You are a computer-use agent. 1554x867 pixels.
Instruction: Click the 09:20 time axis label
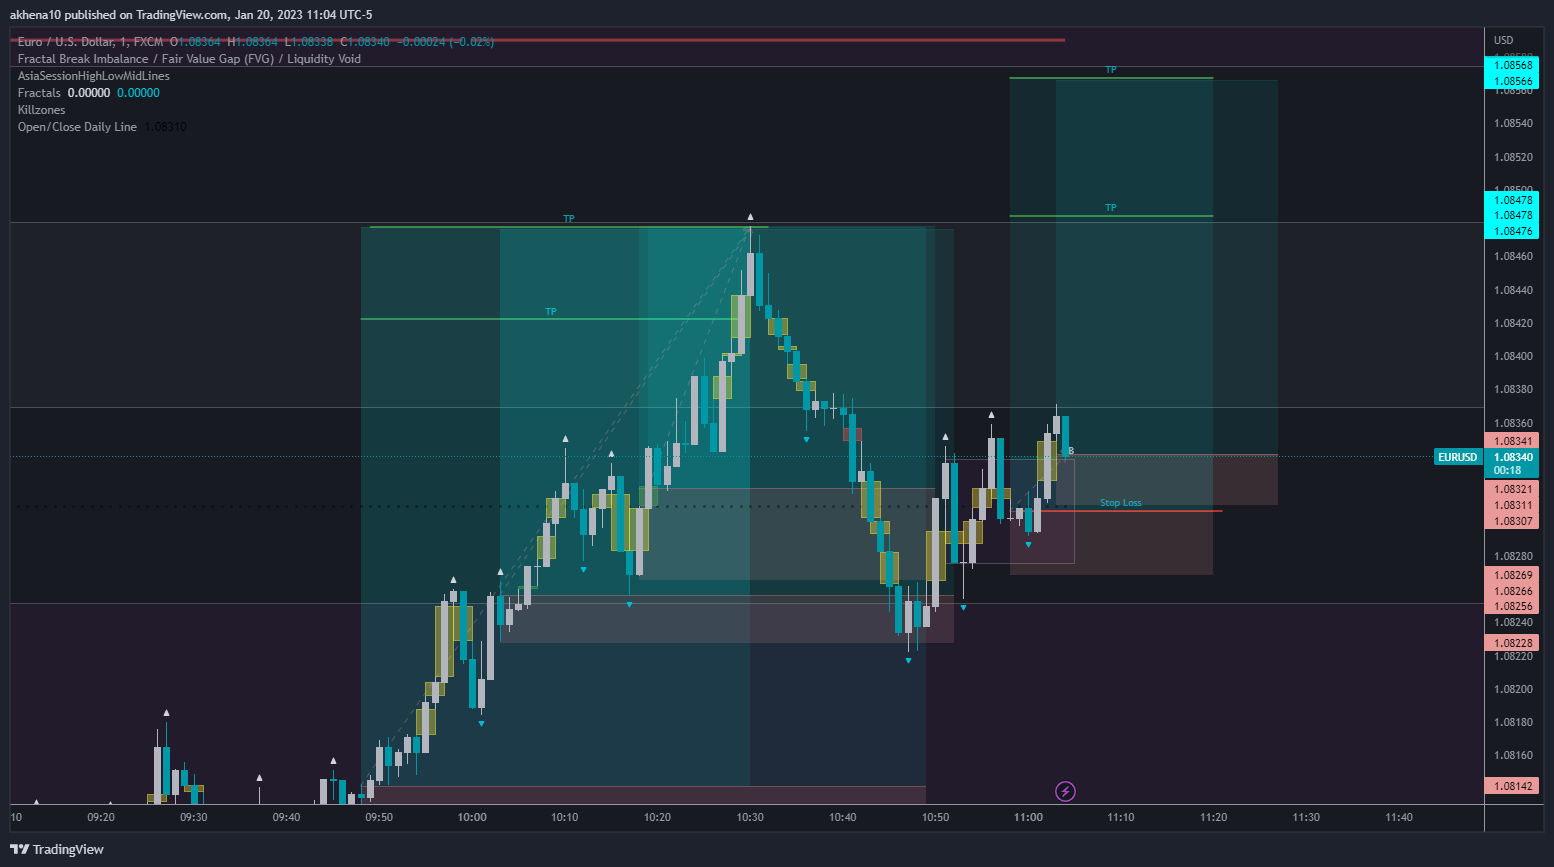(101, 817)
